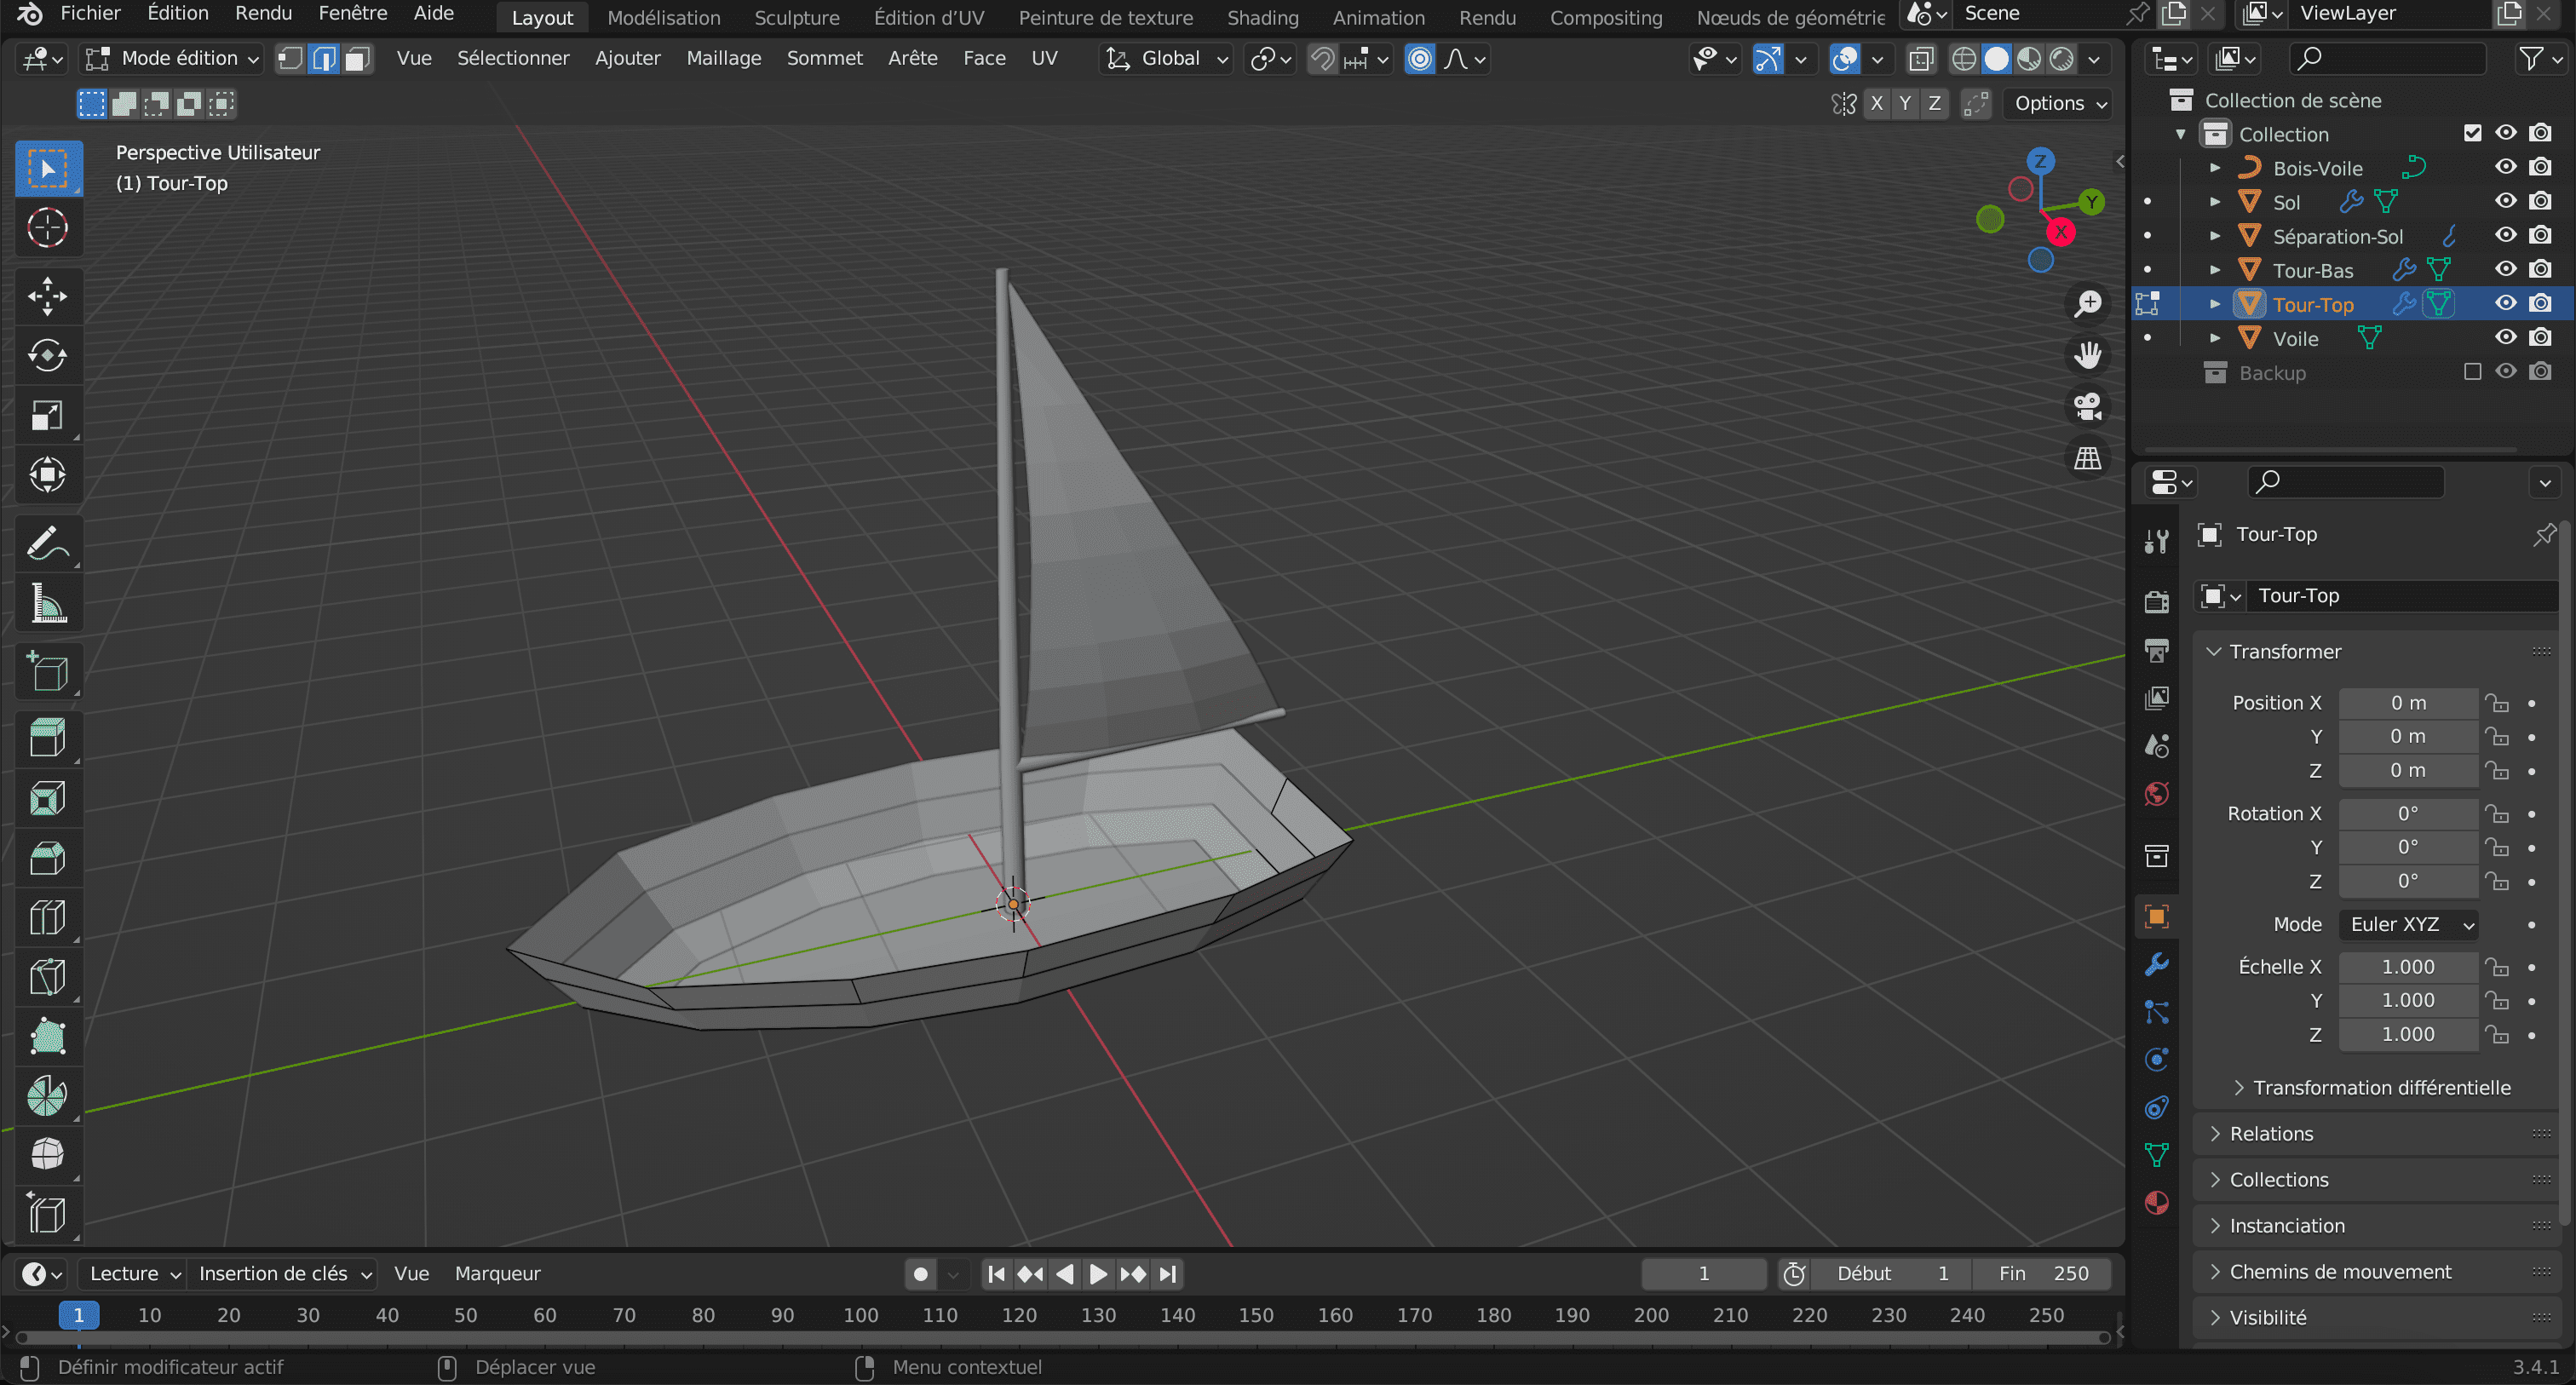Image resolution: width=2576 pixels, height=1385 pixels.
Task: Enable the Backup collection checkbox
Action: (x=2472, y=372)
